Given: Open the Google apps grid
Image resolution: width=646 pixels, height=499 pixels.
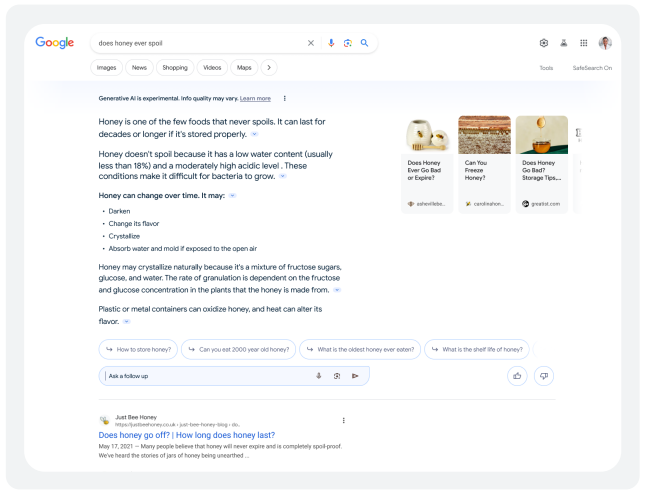Looking at the screenshot, I should point(584,43).
